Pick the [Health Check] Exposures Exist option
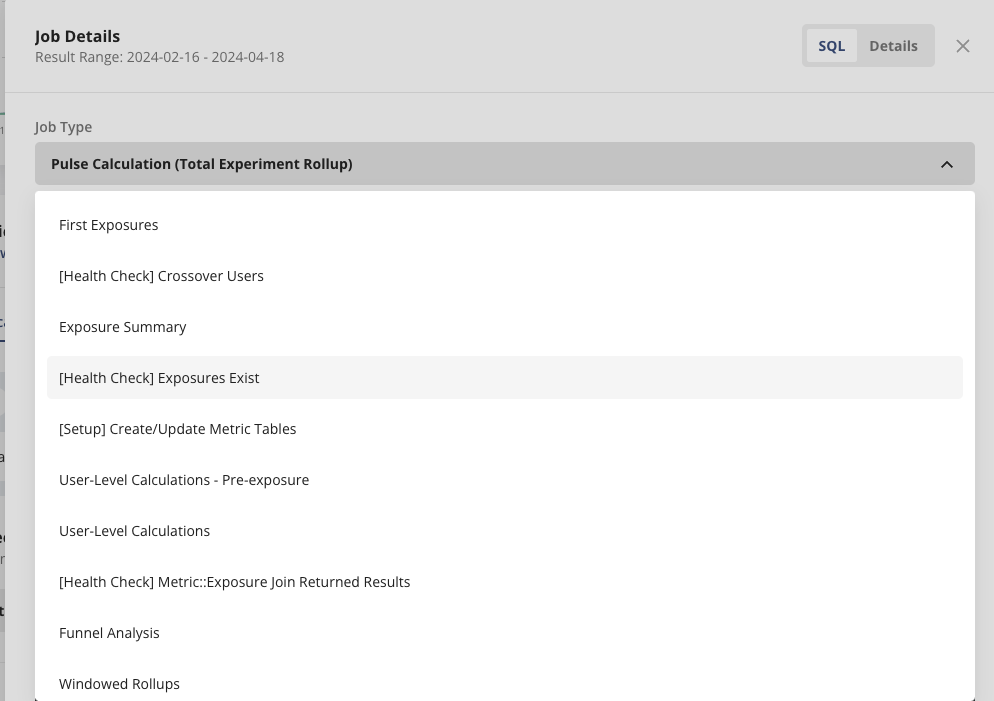This screenshot has height=701, width=994. [159, 378]
